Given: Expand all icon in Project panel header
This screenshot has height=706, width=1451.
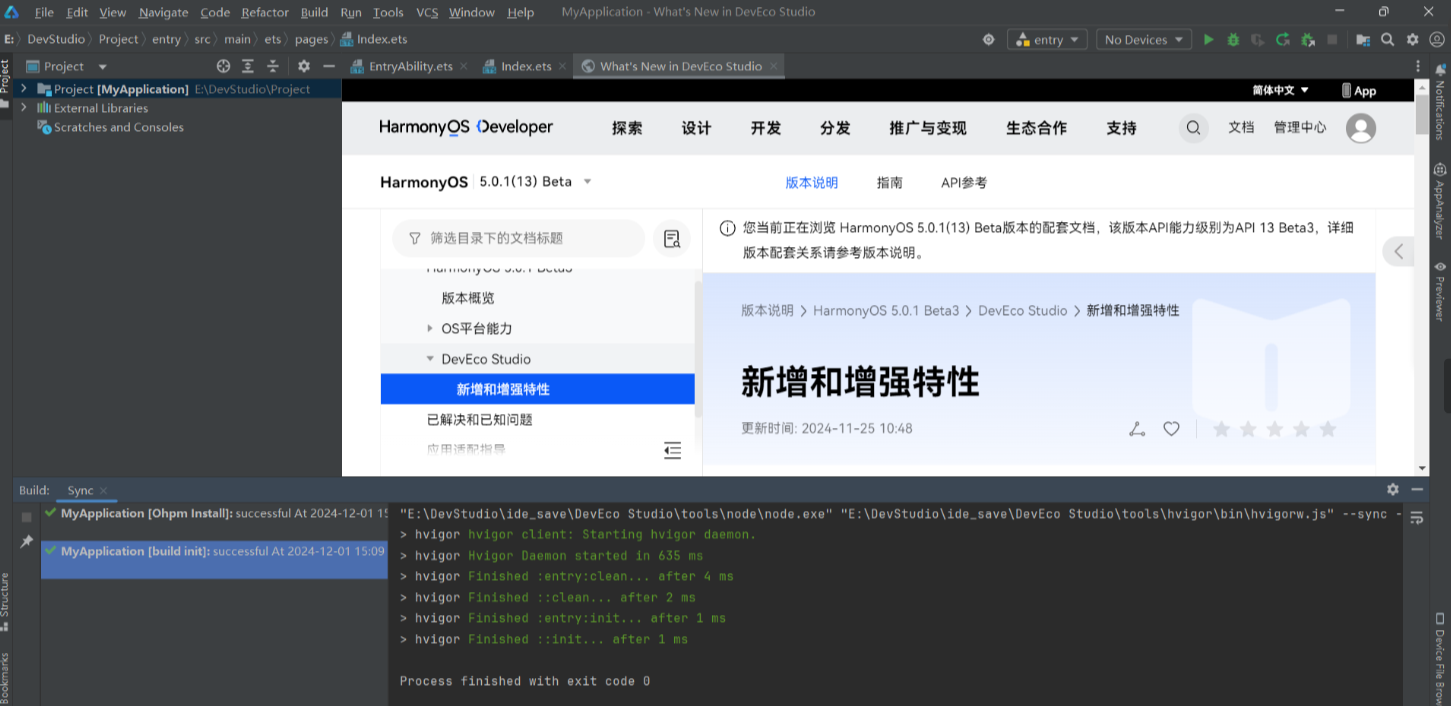Looking at the screenshot, I should click(248, 66).
